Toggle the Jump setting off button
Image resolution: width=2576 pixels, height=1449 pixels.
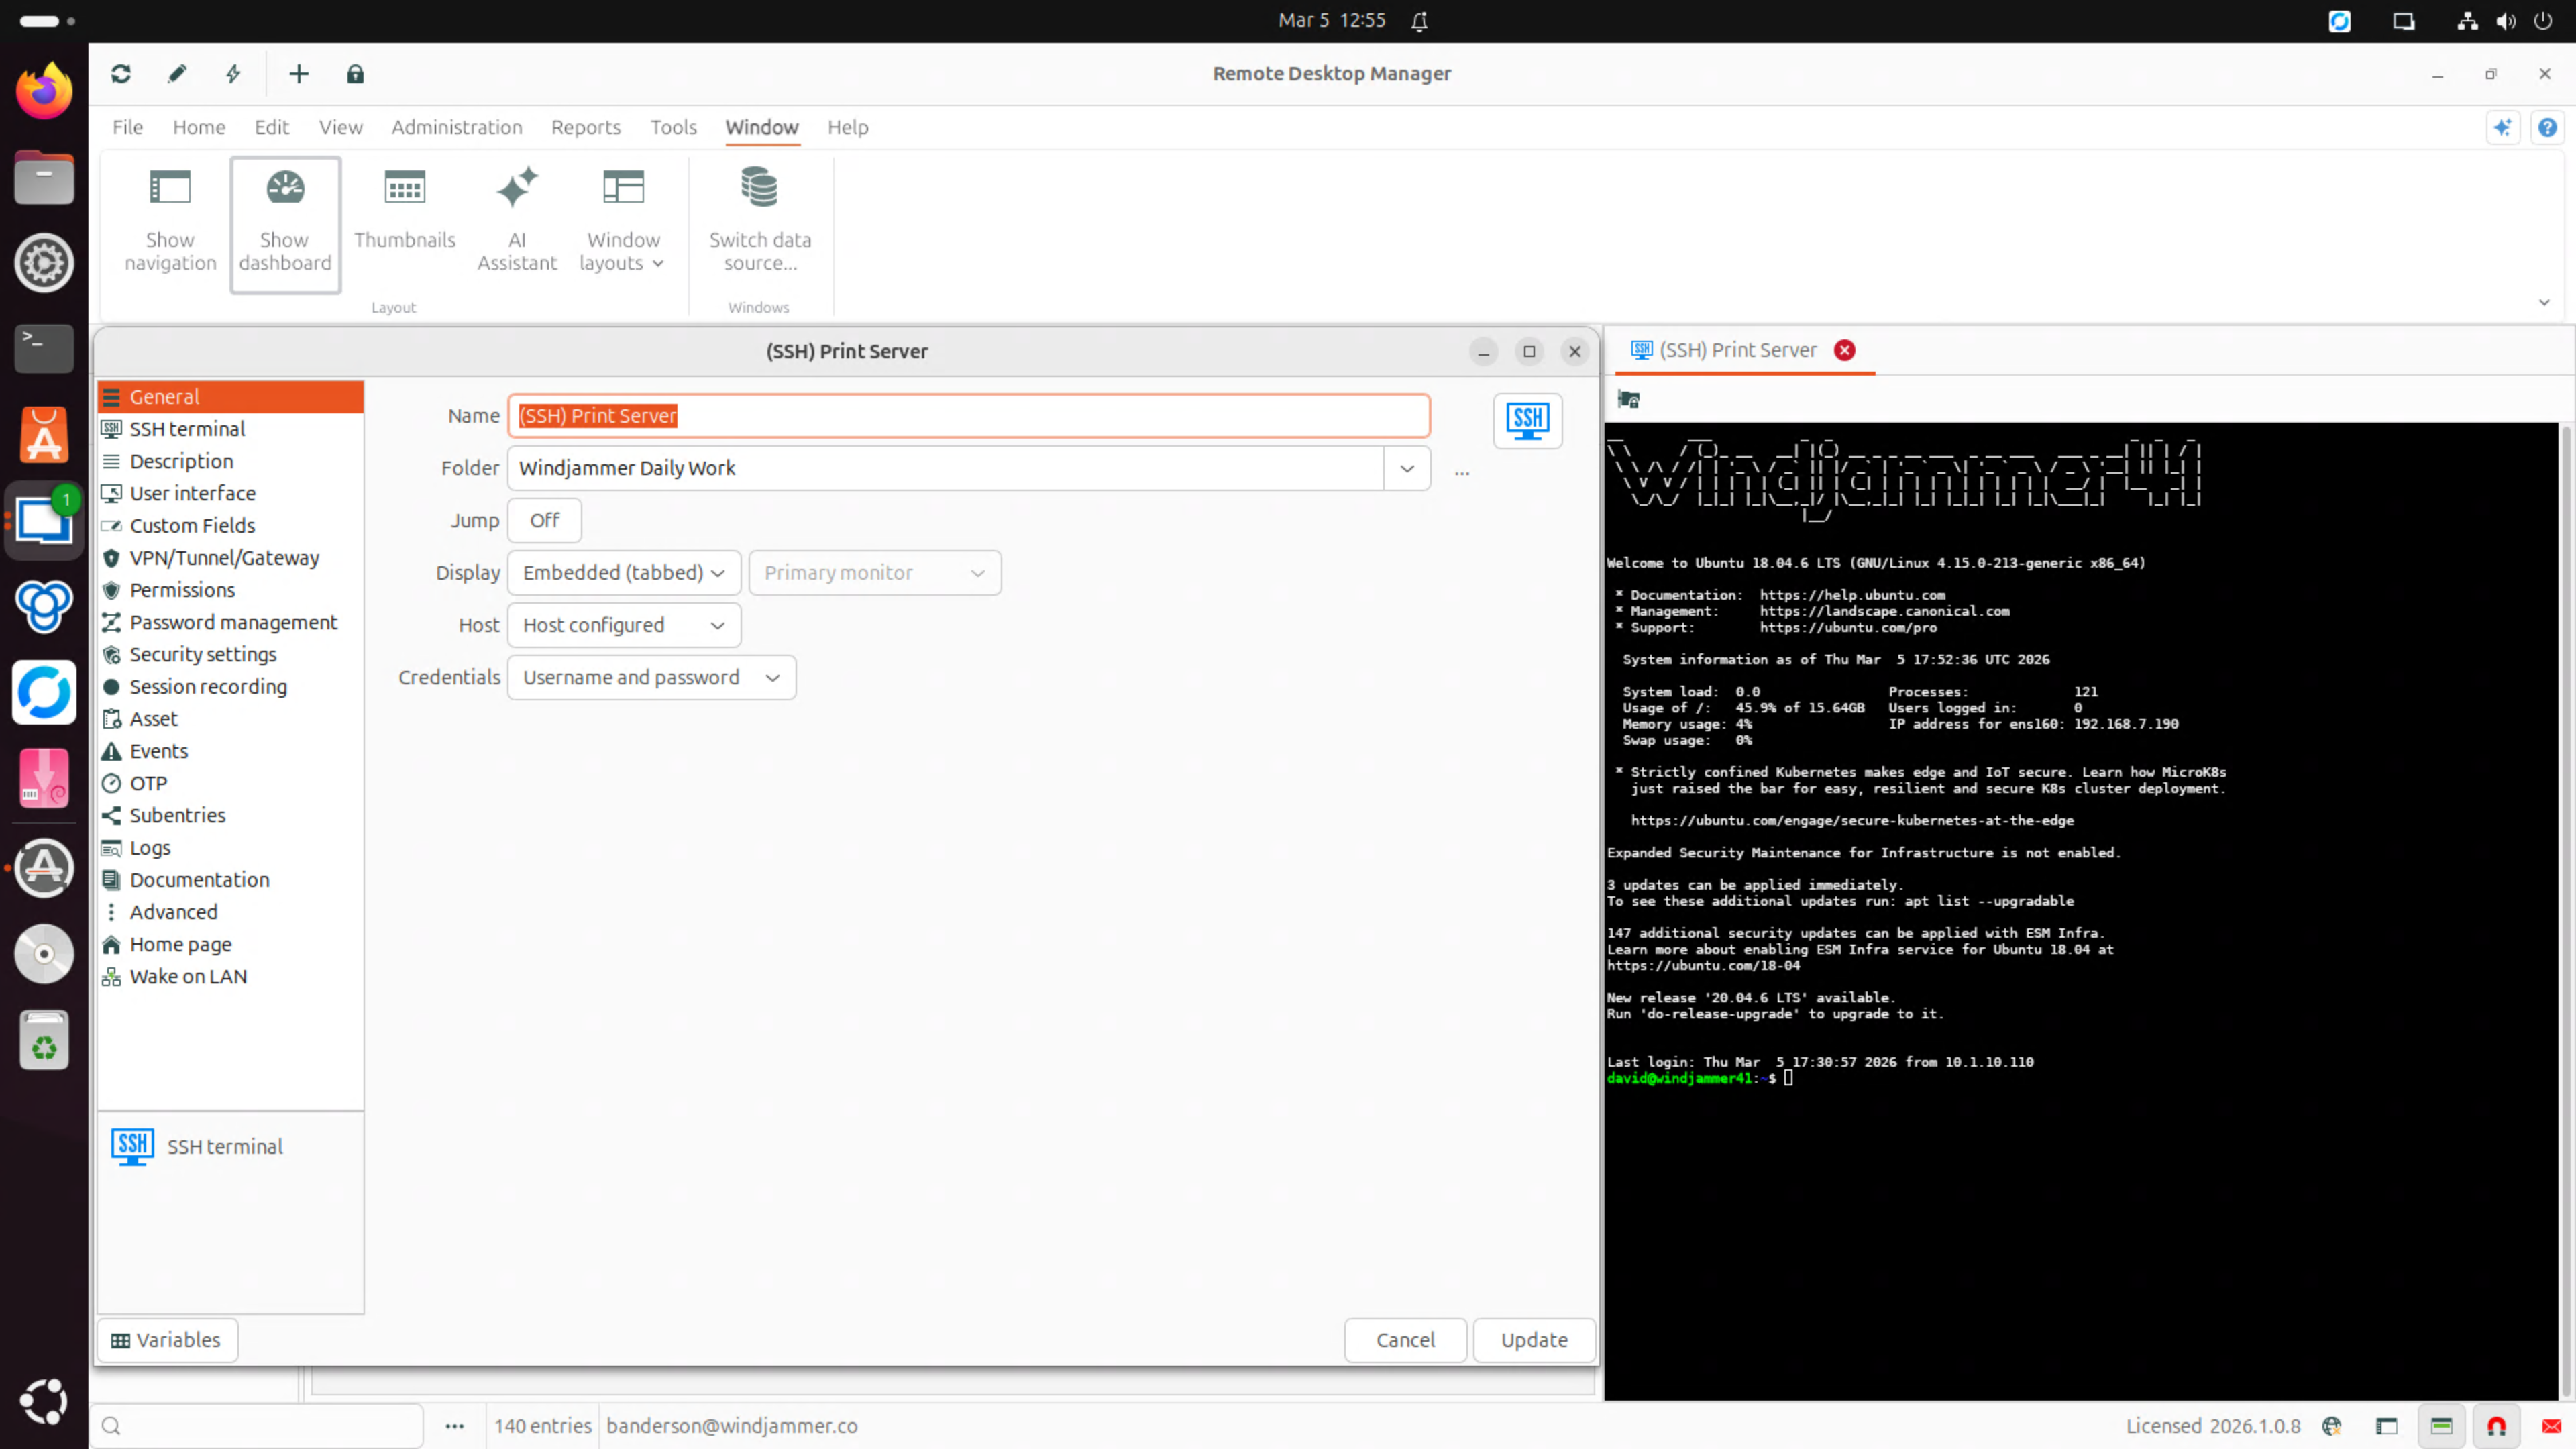click(x=544, y=520)
